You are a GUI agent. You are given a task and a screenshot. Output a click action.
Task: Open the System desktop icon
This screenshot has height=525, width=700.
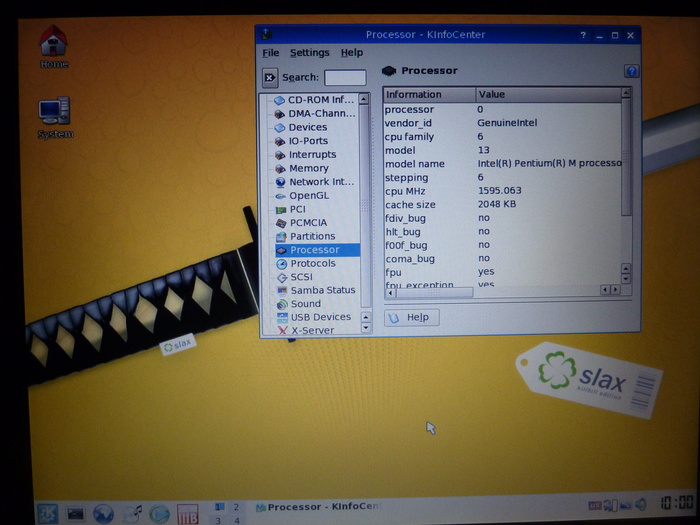(x=54, y=117)
